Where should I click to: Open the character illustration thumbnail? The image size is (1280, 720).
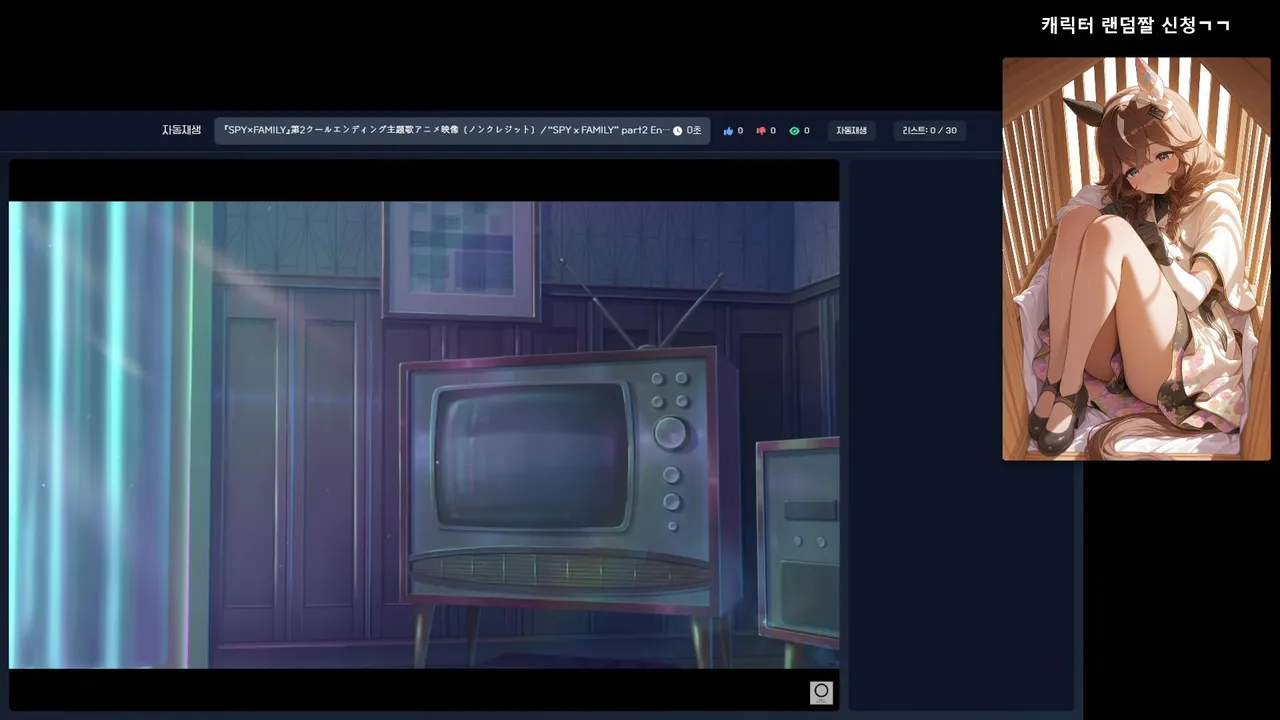(1136, 259)
